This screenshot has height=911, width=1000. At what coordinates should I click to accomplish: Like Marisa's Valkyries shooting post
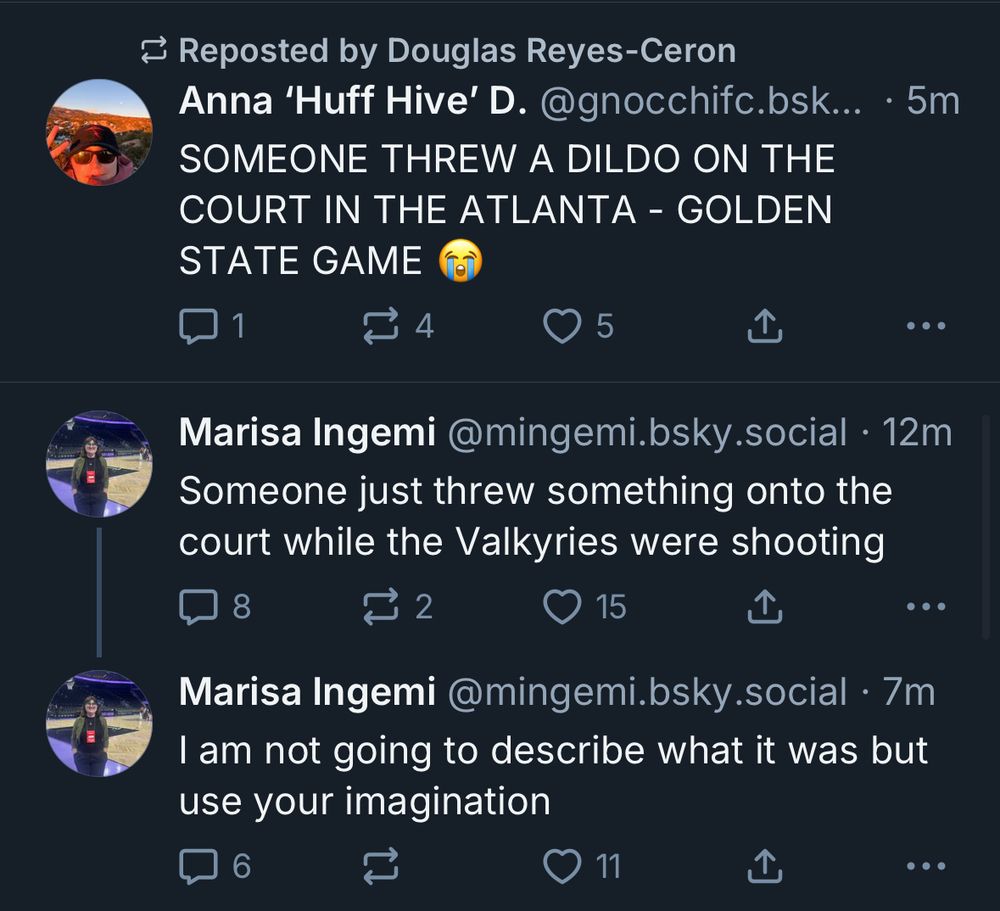562,606
